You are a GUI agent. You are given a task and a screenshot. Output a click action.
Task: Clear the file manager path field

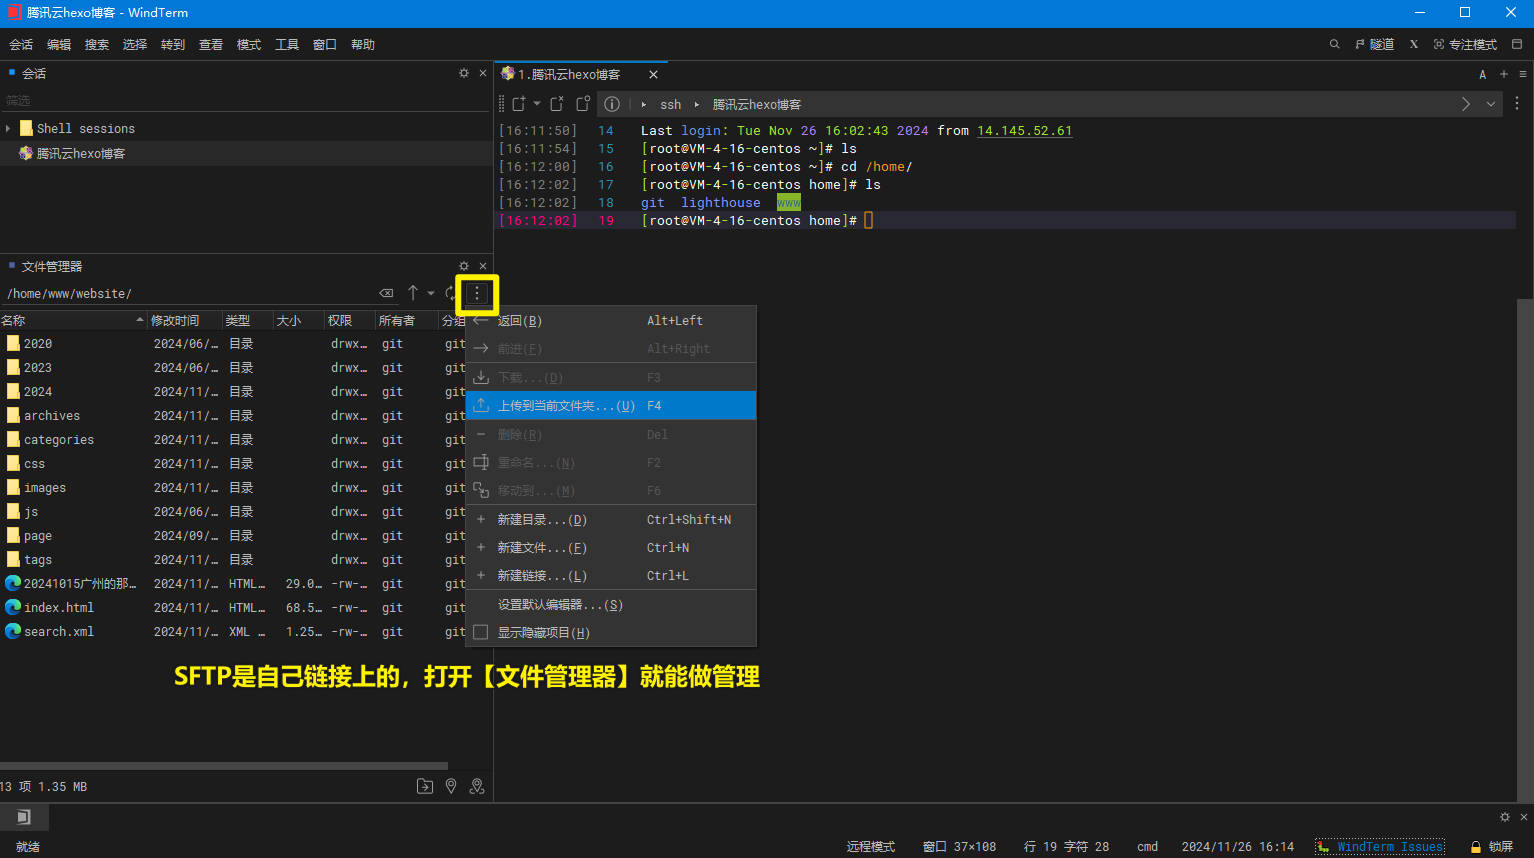pos(386,293)
